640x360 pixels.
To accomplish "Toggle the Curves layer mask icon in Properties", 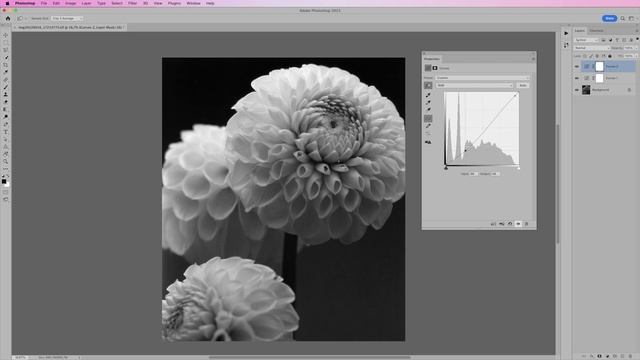I will (x=435, y=68).
